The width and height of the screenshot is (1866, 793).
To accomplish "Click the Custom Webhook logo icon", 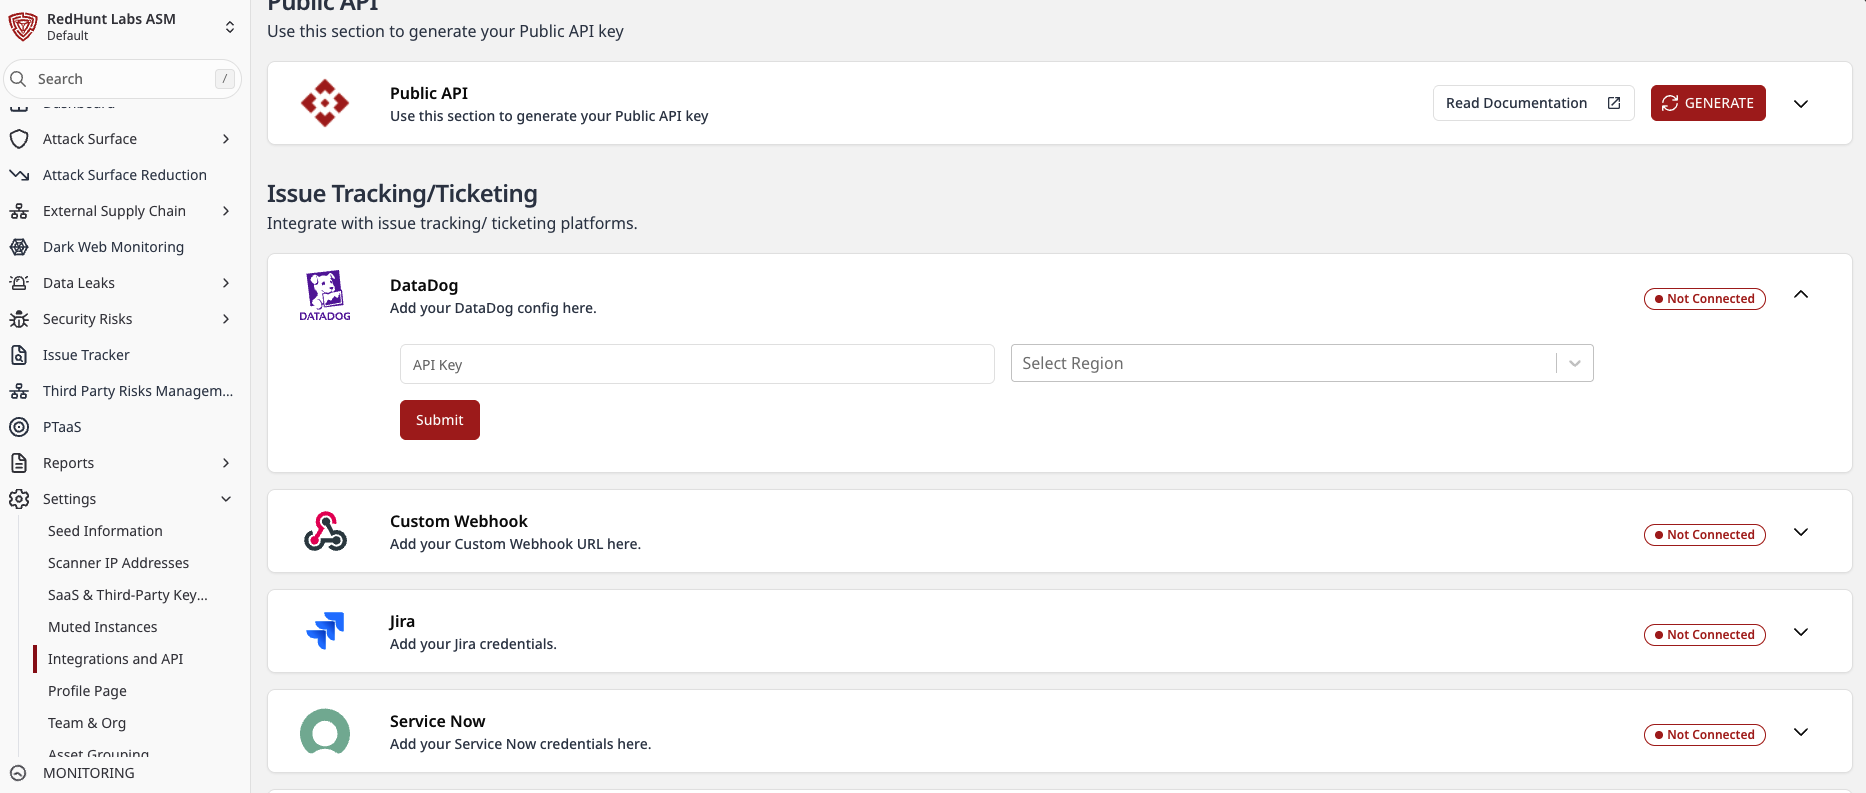I will point(325,531).
